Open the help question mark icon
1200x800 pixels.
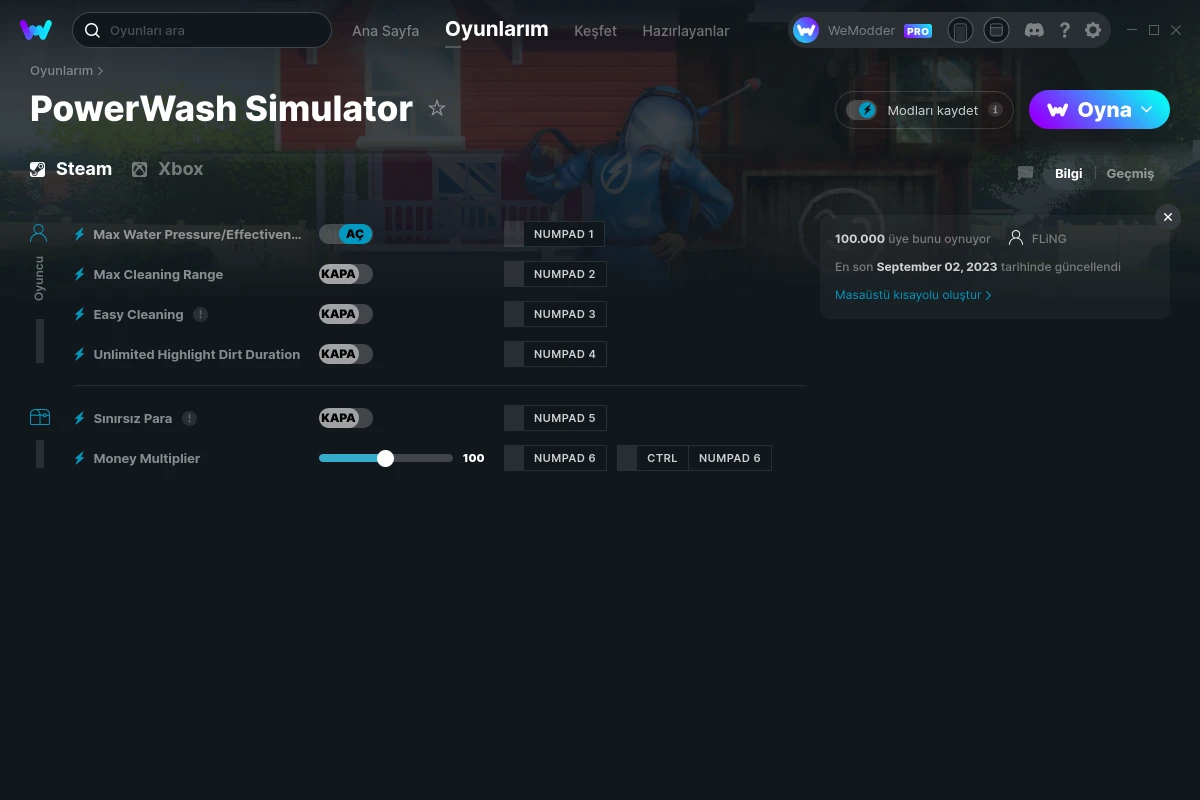(1064, 30)
